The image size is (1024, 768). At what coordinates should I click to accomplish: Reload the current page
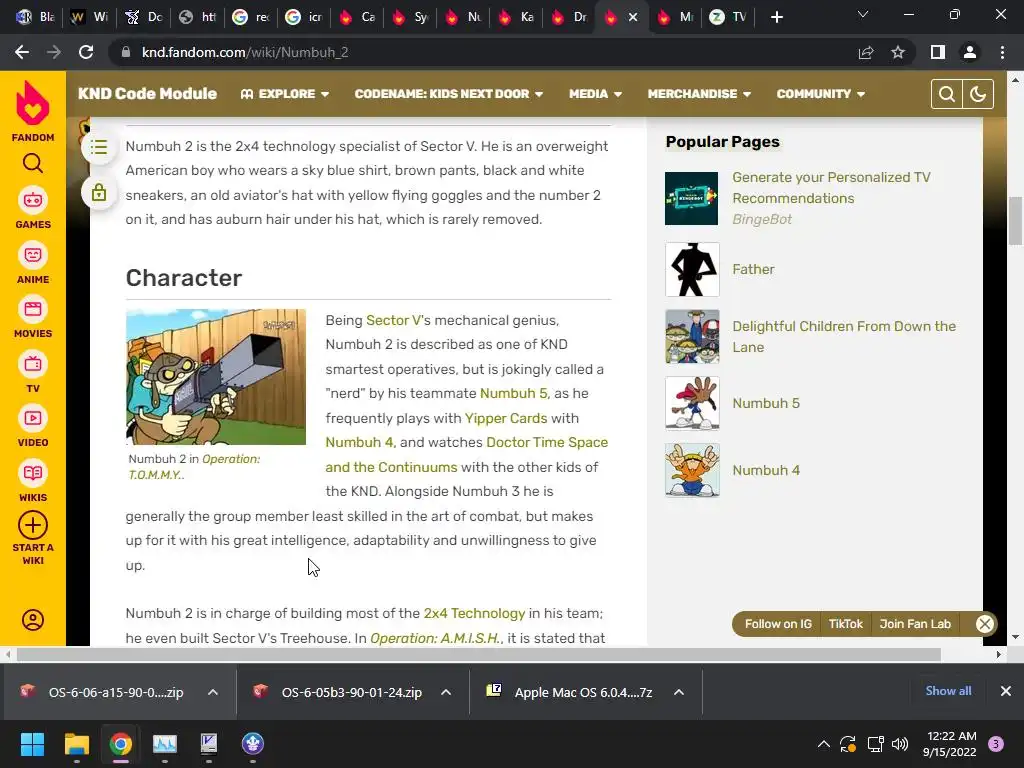[x=86, y=52]
